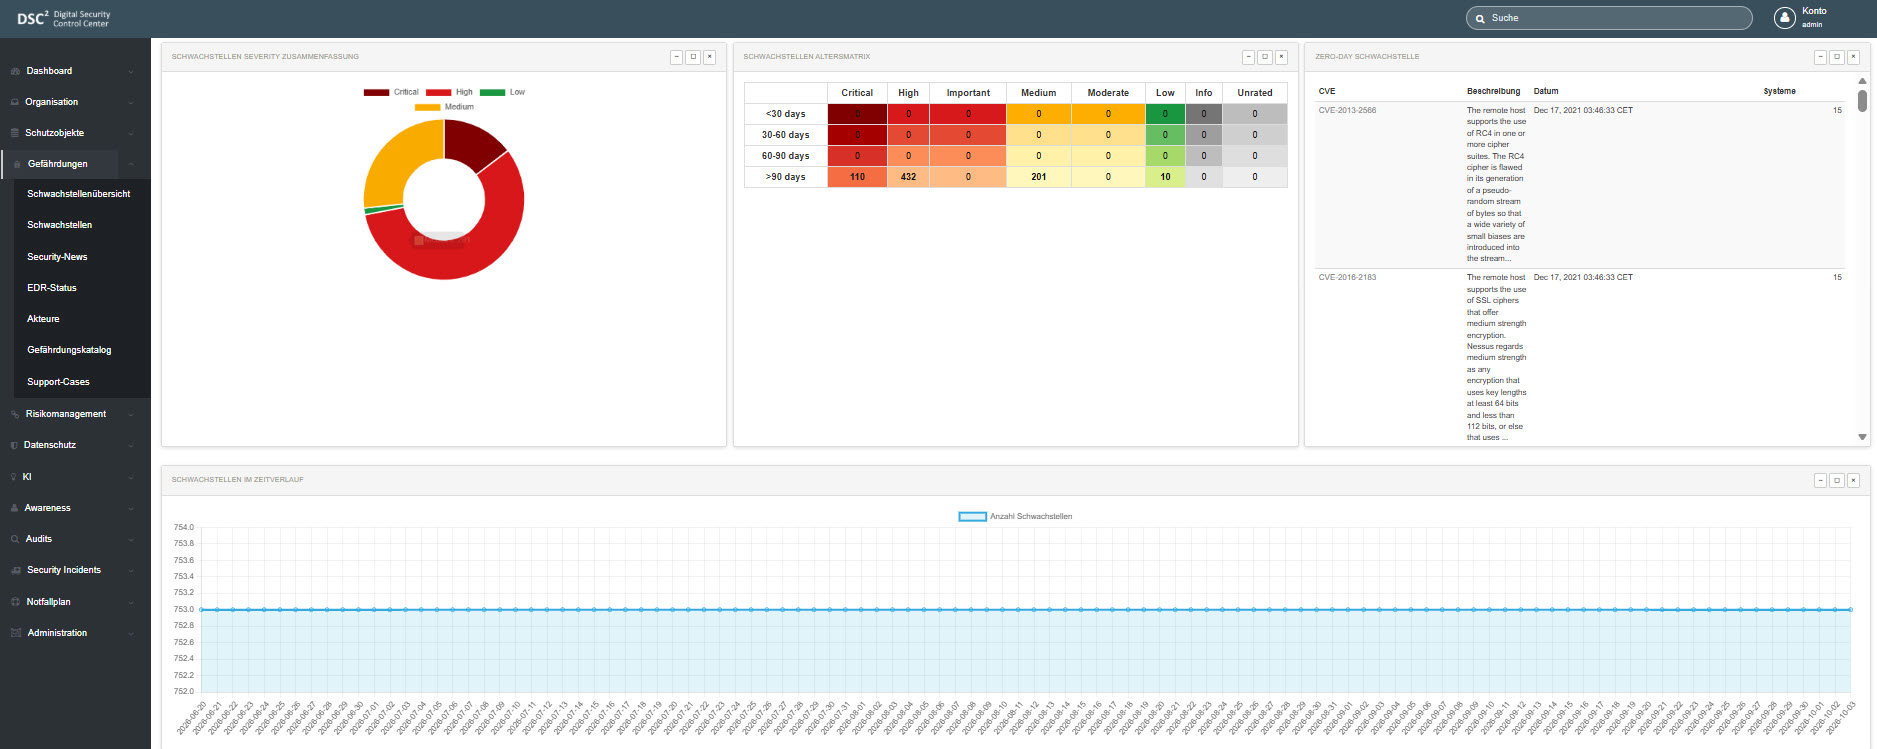Expand the Security Incidents menu chevron
This screenshot has height=749, width=1877.
tap(131, 571)
